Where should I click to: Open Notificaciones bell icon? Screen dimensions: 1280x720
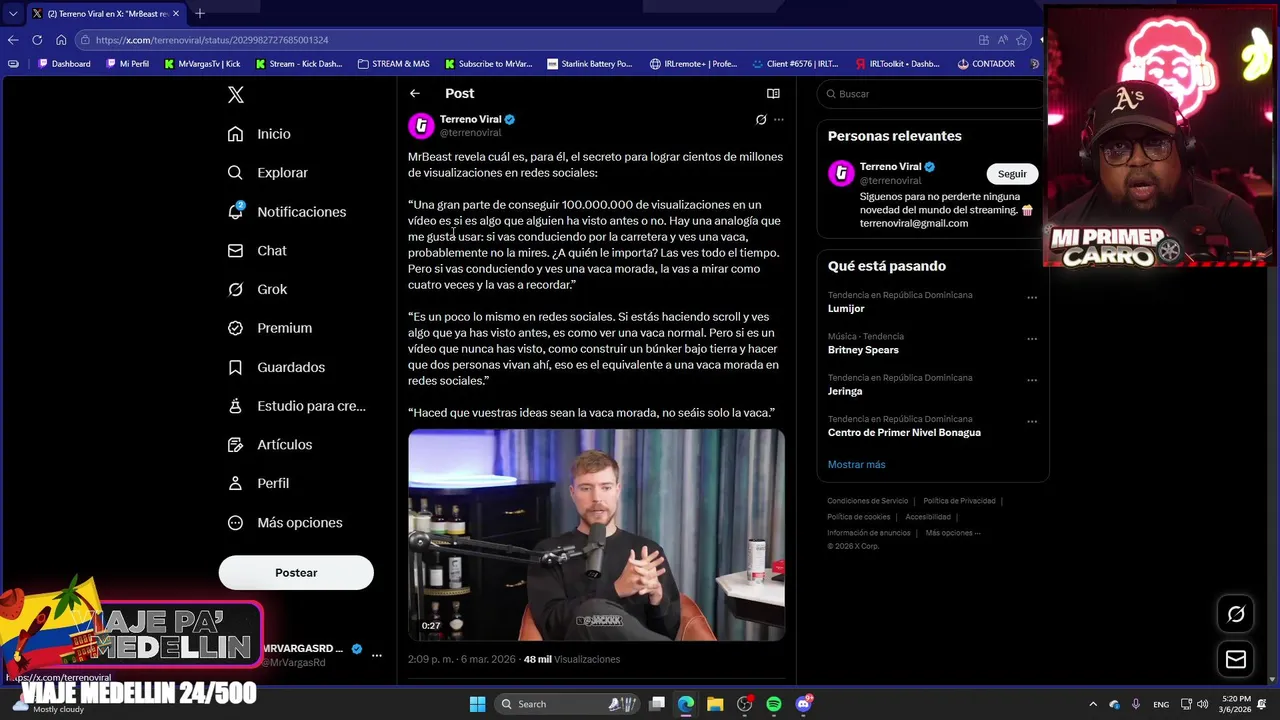click(235, 212)
